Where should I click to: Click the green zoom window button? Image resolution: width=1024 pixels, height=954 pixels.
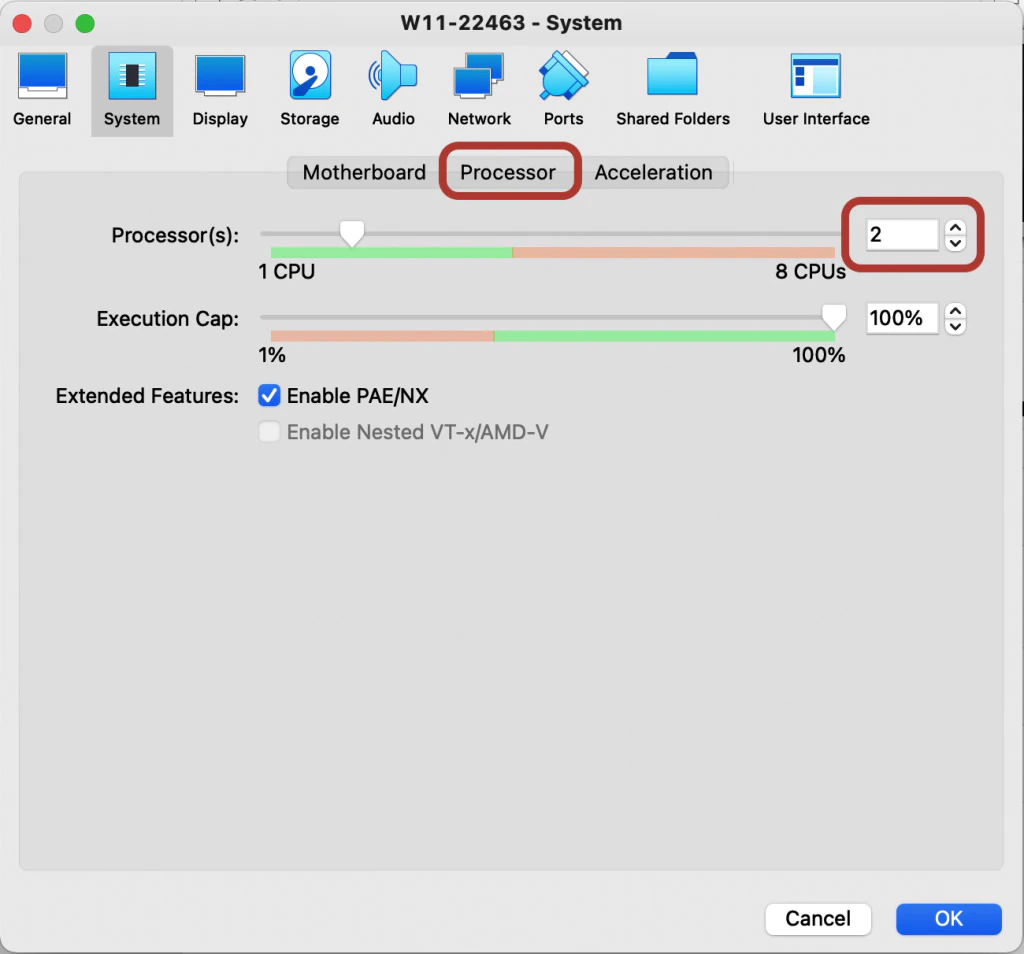click(x=85, y=24)
